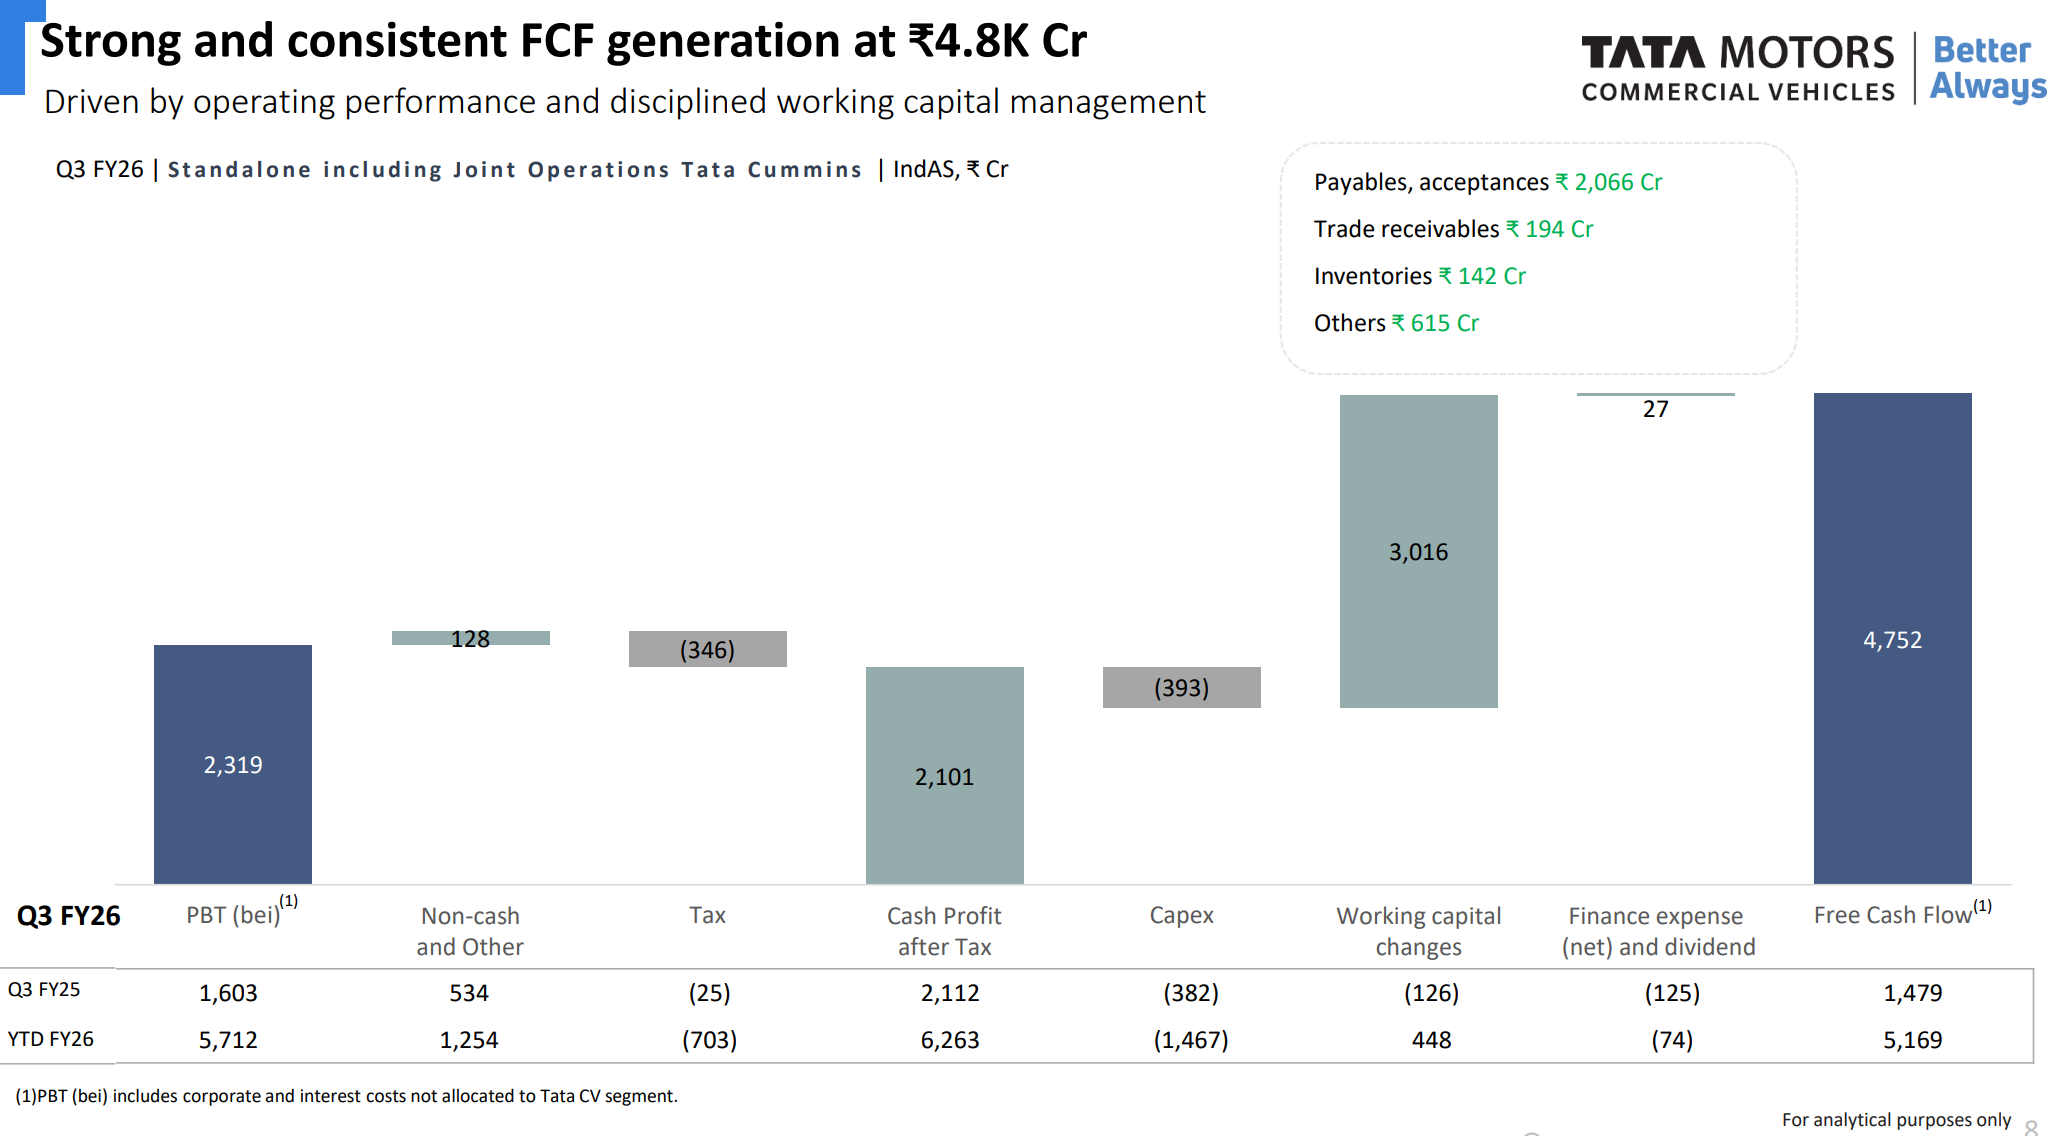
Task: Click the Others ₹ 615 Cr line
Action: (1396, 323)
